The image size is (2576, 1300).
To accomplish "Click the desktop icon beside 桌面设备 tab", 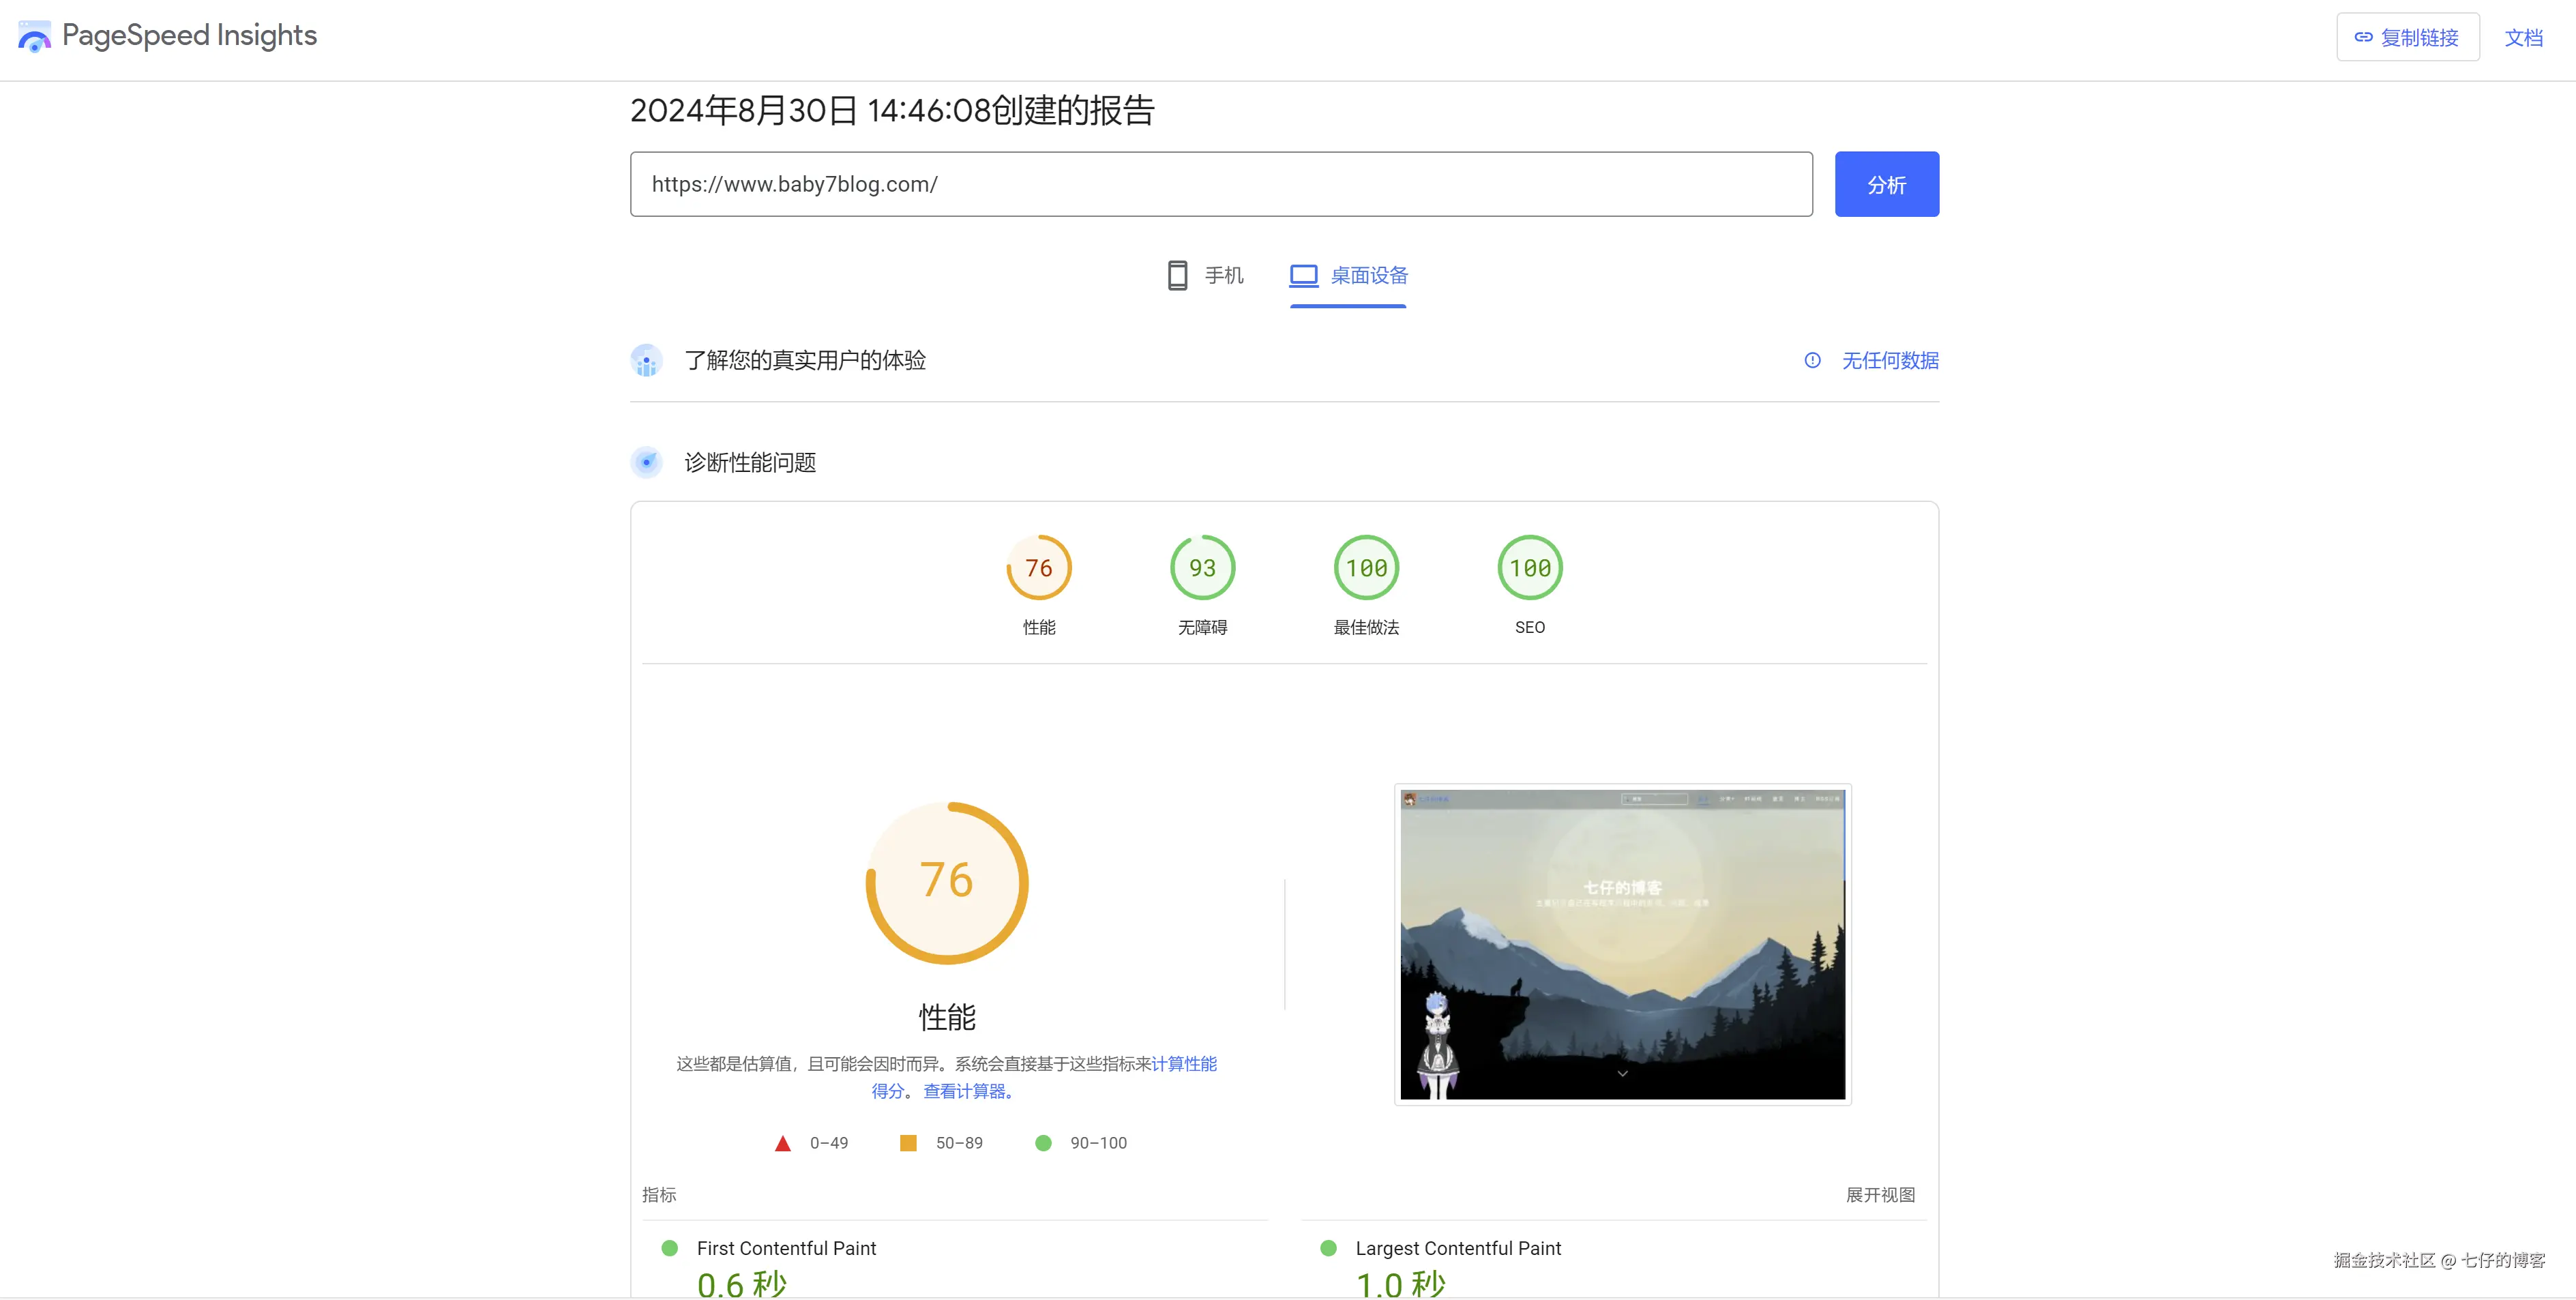I will [x=1303, y=275].
